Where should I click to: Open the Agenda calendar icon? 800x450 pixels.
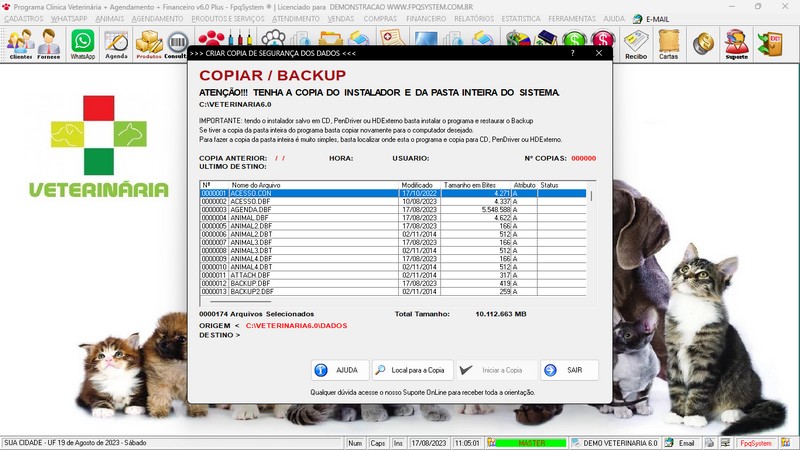[x=116, y=43]
